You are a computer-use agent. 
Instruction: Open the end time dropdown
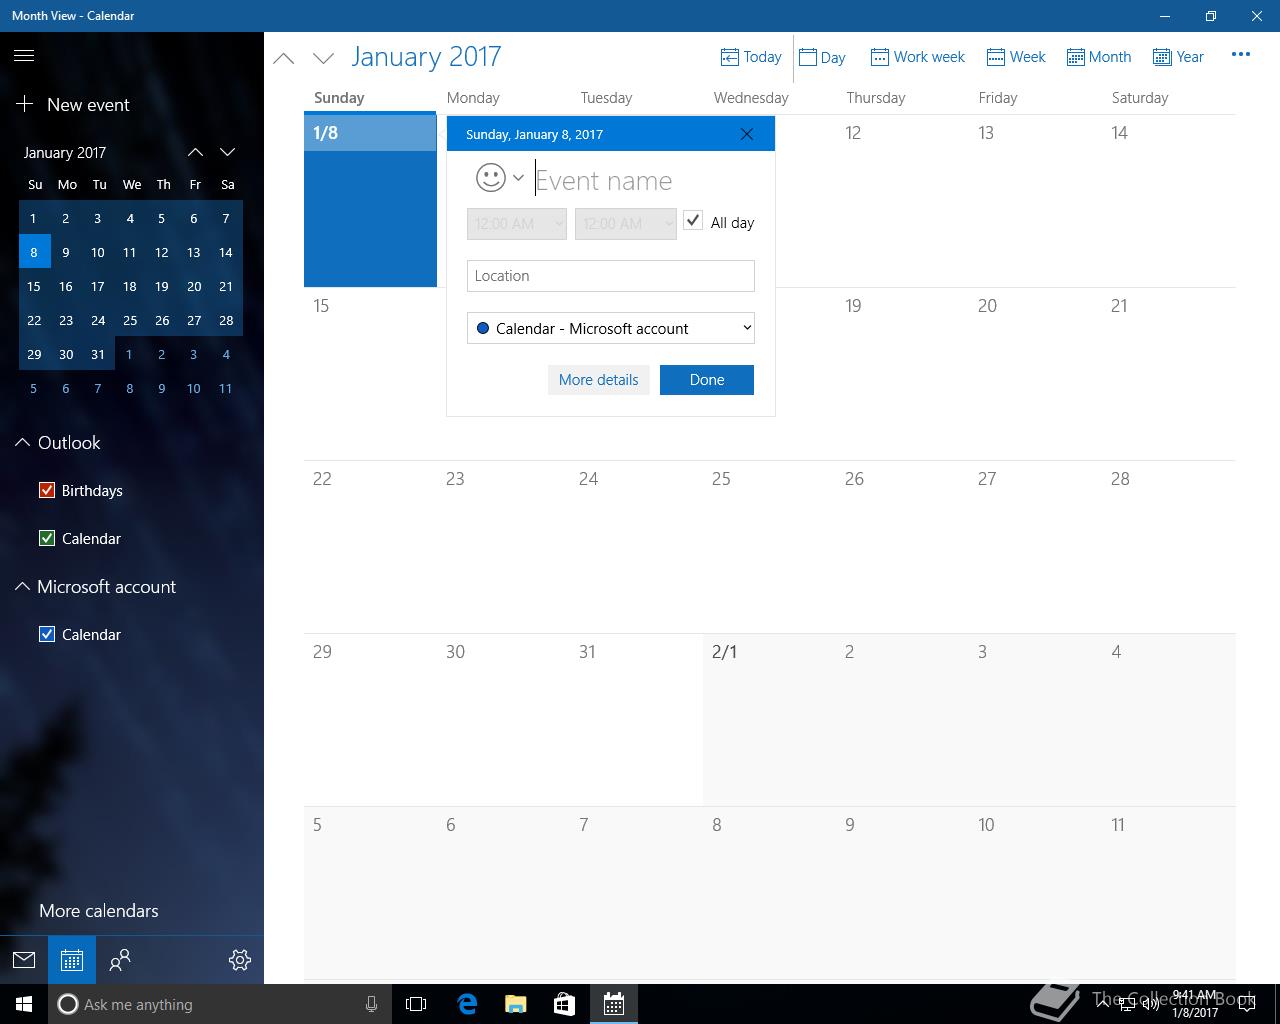coord(626,223)
